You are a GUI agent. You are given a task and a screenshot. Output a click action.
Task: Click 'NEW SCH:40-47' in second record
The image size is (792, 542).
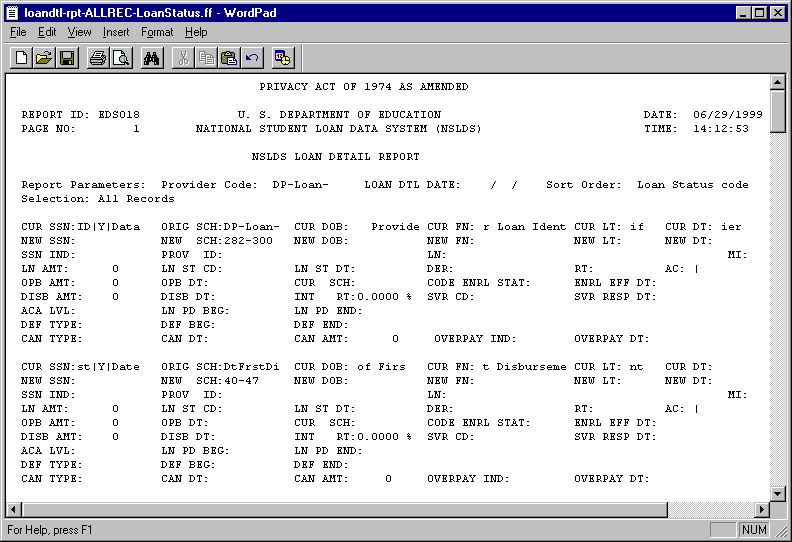[x=210, y=381]
